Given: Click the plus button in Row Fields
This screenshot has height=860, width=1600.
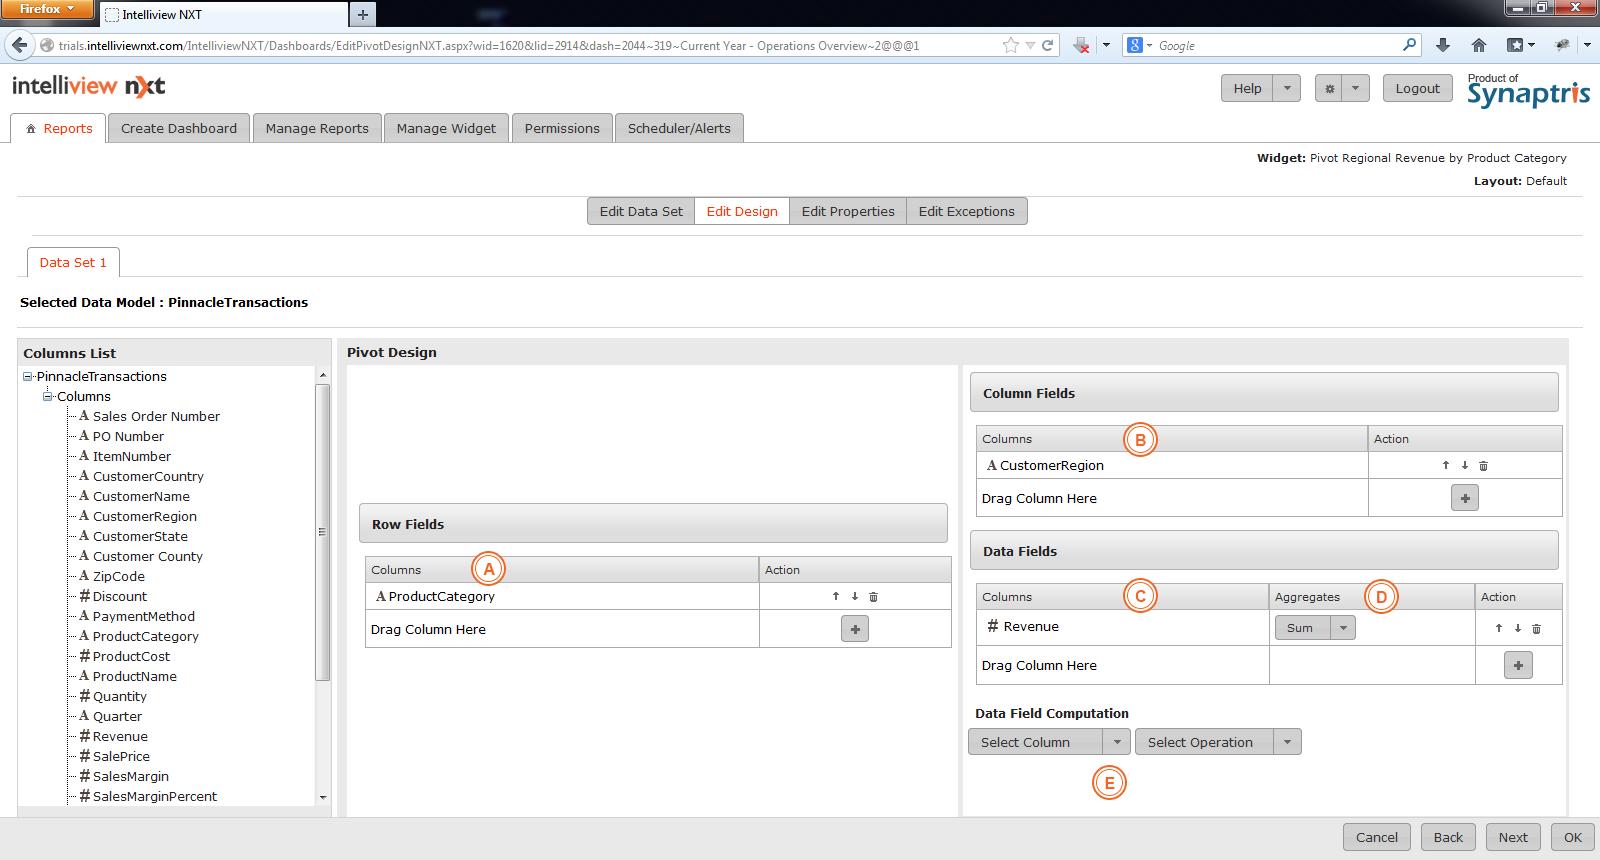Looking at the screenshot, I should pyautogui.click(x=854, y=629).
